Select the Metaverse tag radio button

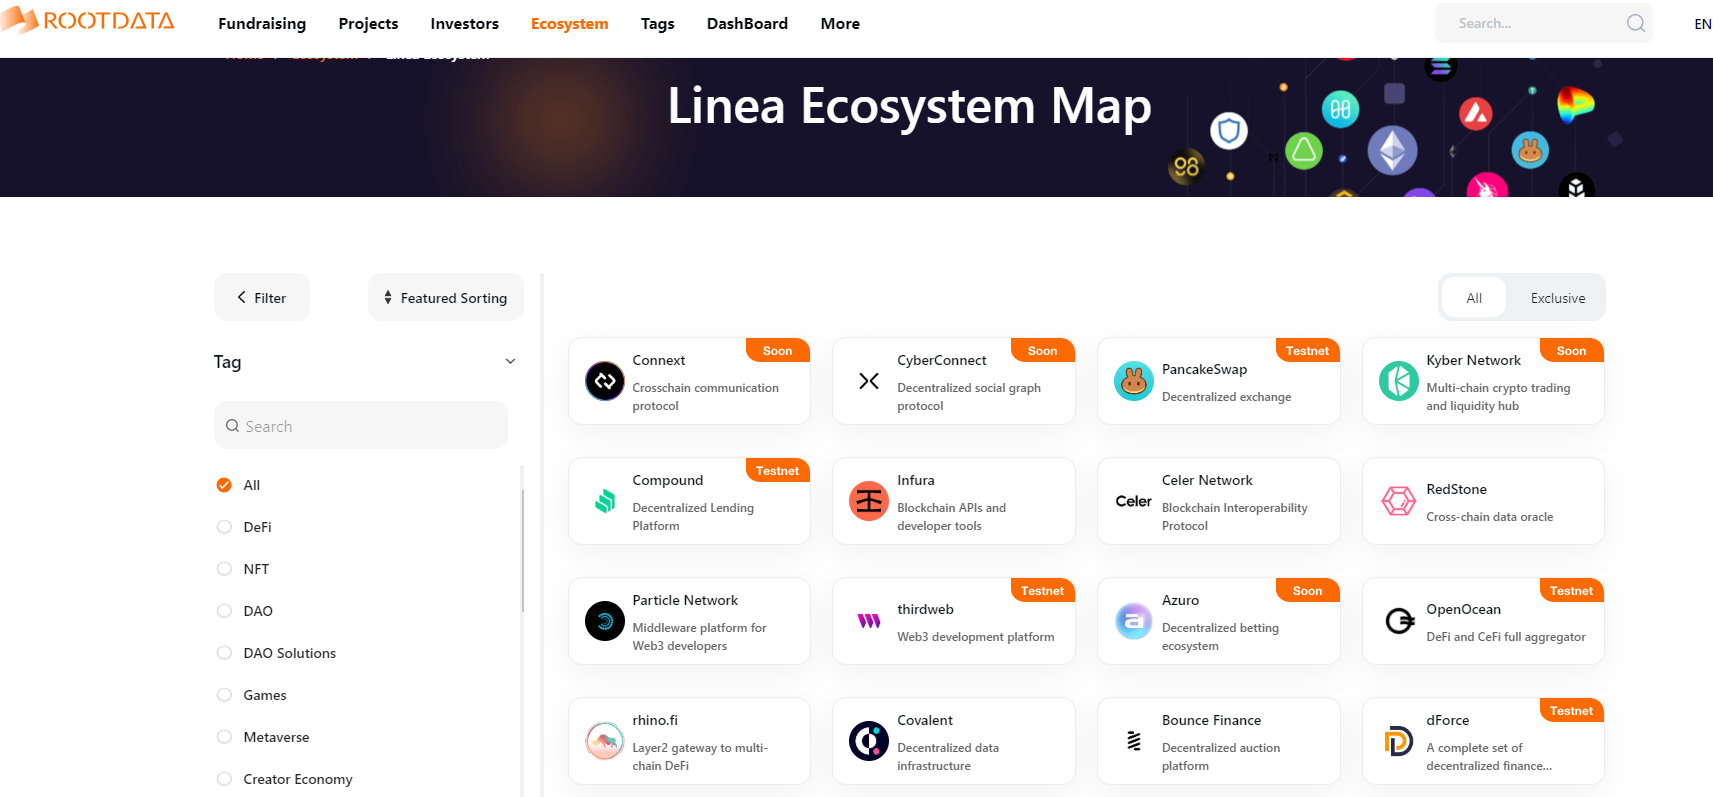coord(224,737)
